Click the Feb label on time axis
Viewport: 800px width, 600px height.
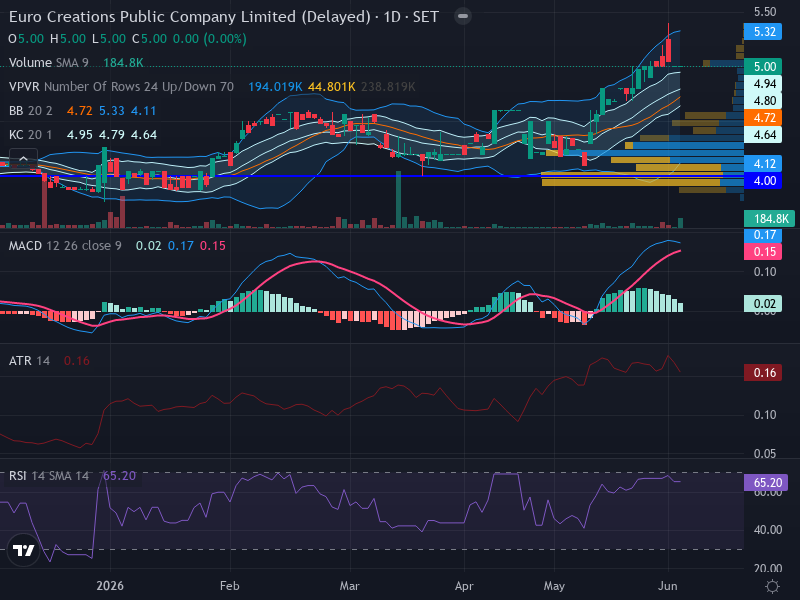tap(230, 586)
